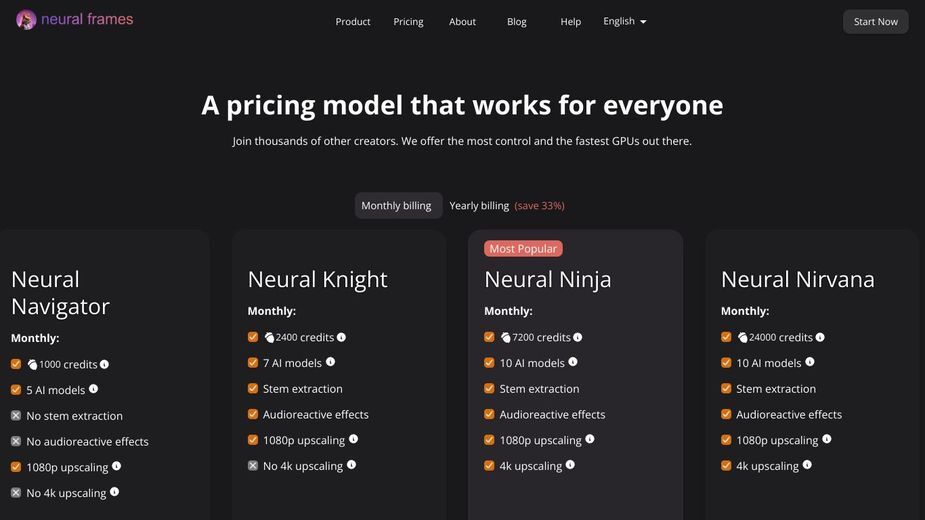Open info icon for Neural Ninja 4k upscaling

pos(570,465)
